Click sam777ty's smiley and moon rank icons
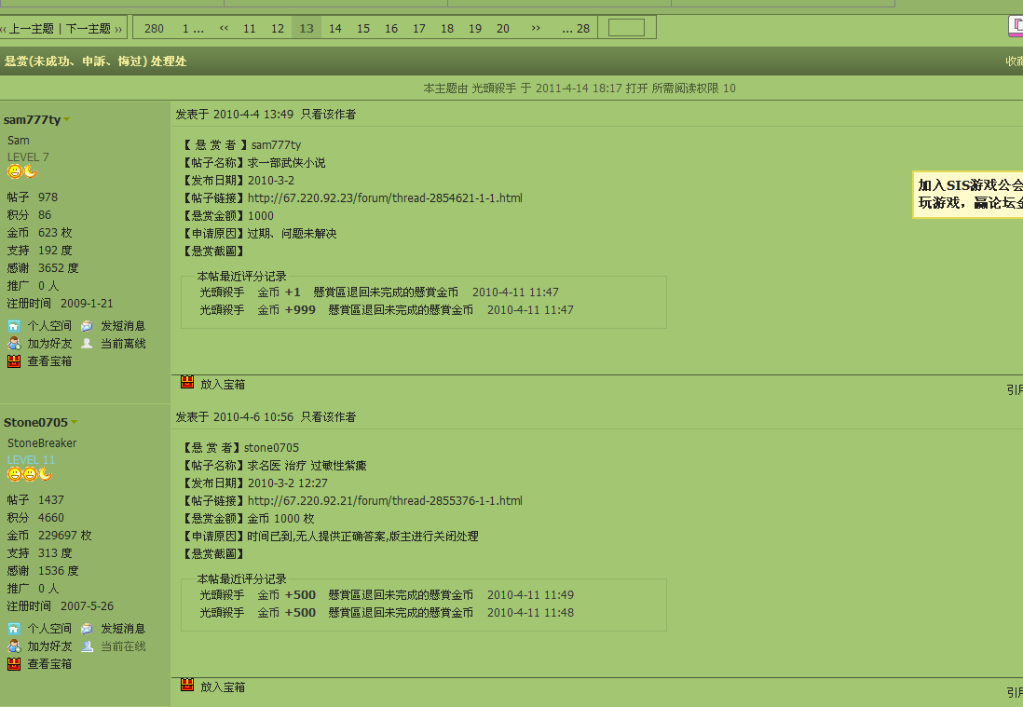 (x=22, y=172)
